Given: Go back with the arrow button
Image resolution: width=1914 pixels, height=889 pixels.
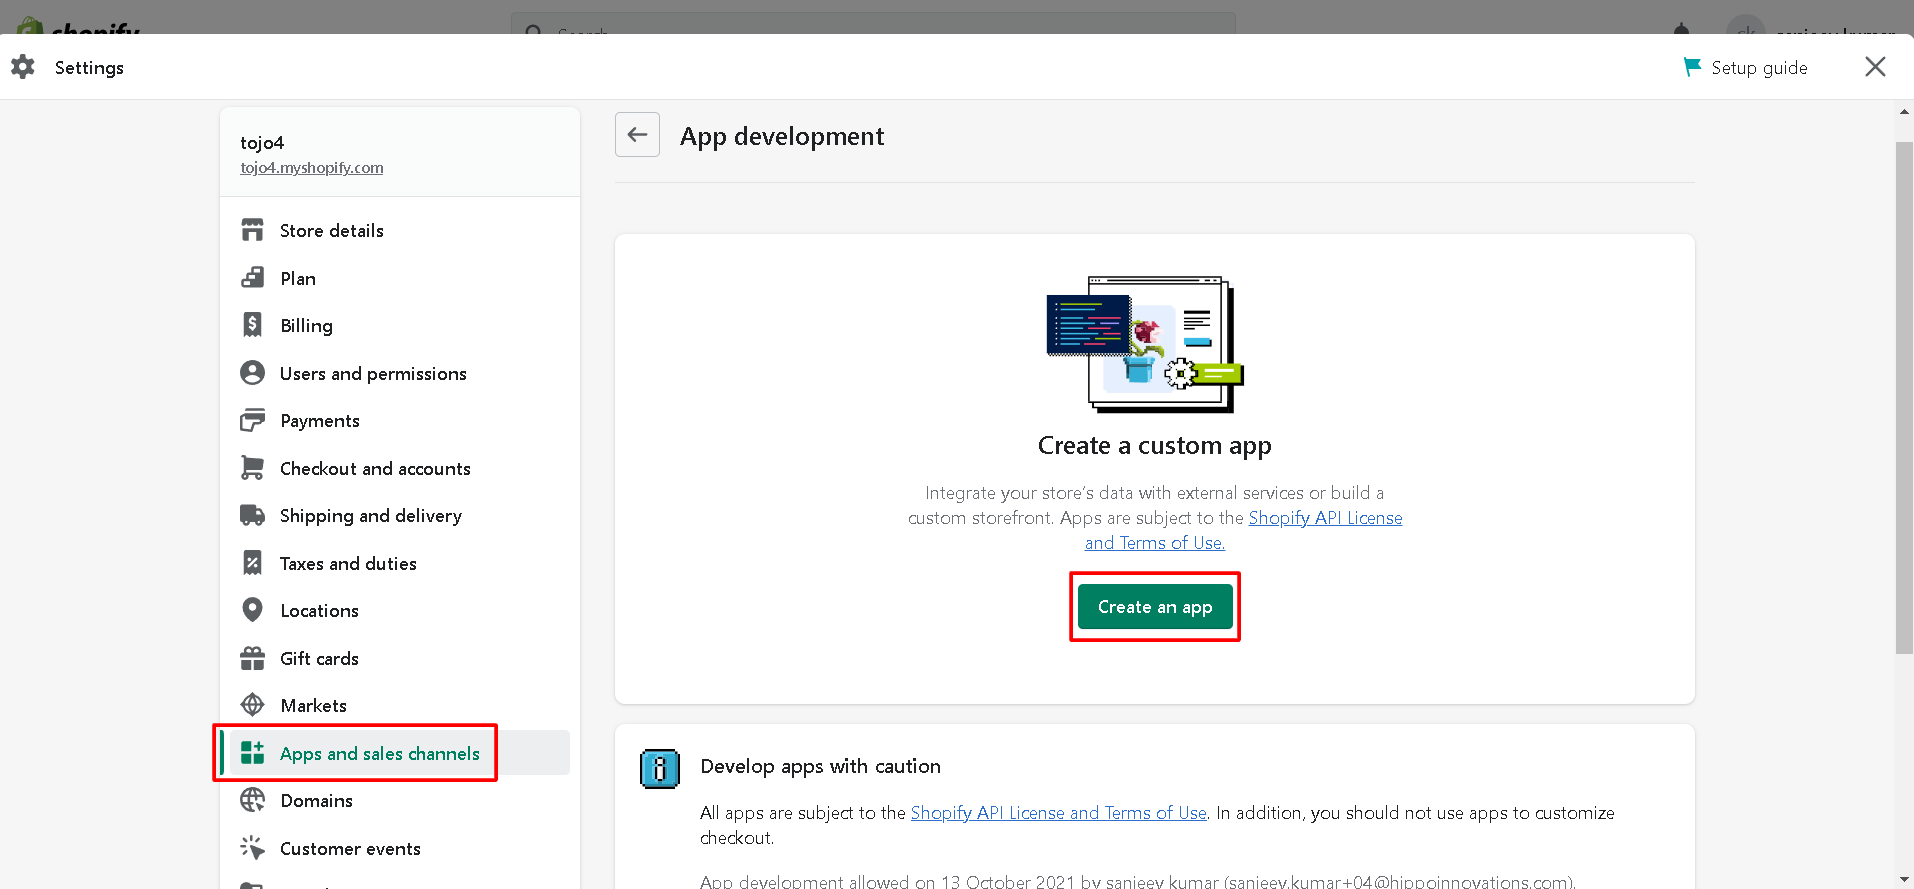Looking at the screenshot, I should pos(637,135).
